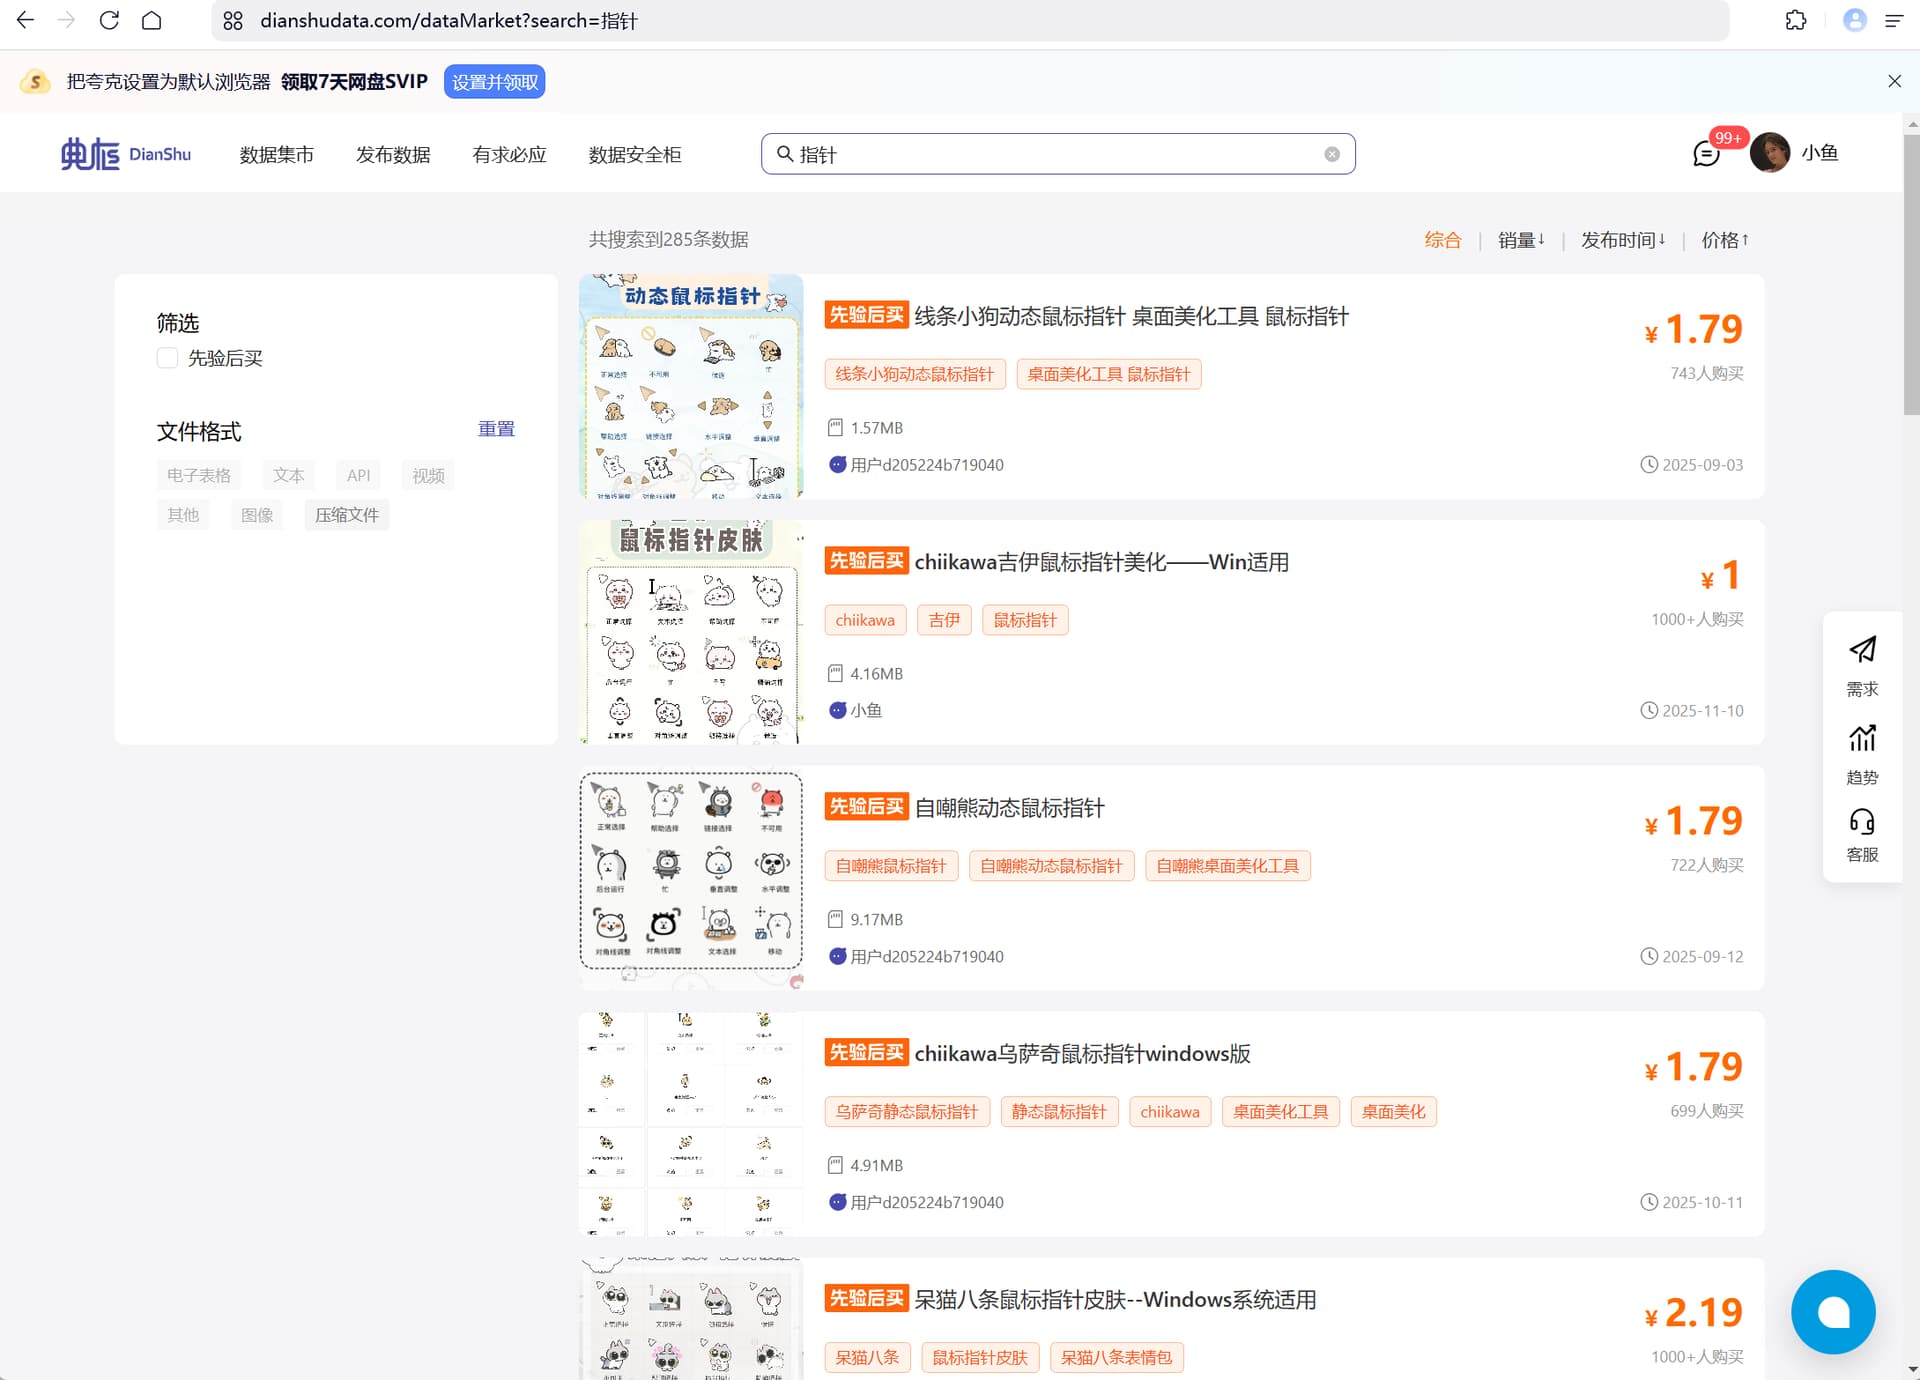1920x1380 pixels.
Task: Sort results by 价格
Action: click(1724, 240)
